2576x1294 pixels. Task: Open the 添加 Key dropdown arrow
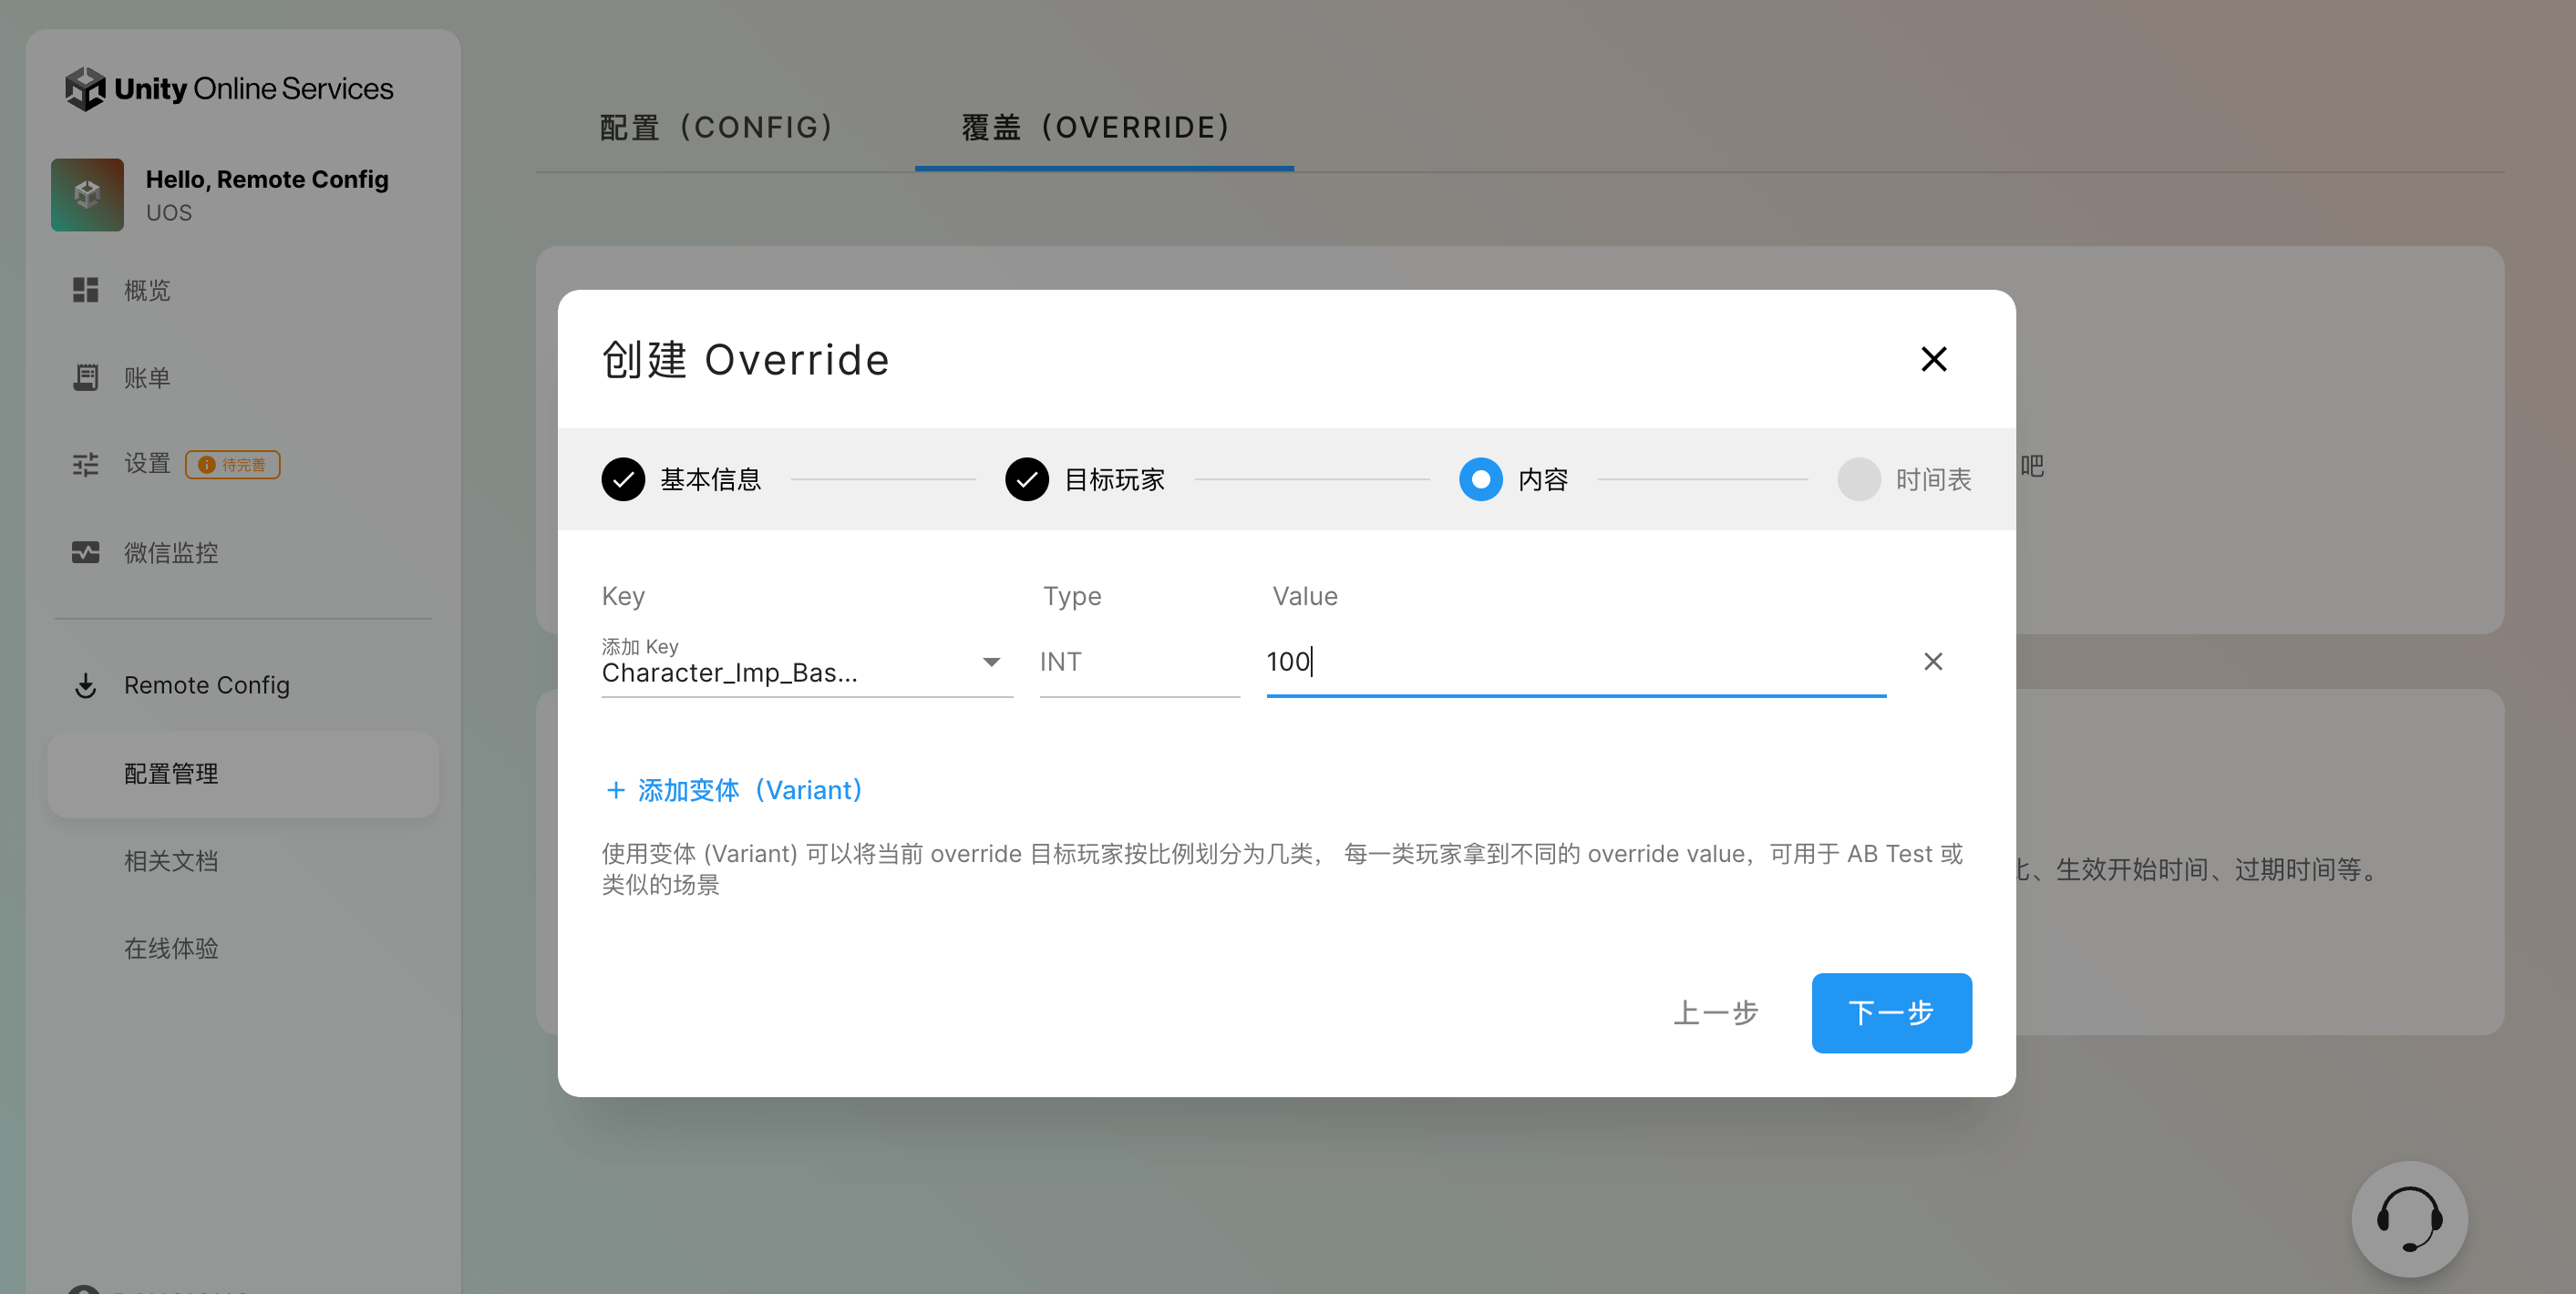tap(990, 662)
